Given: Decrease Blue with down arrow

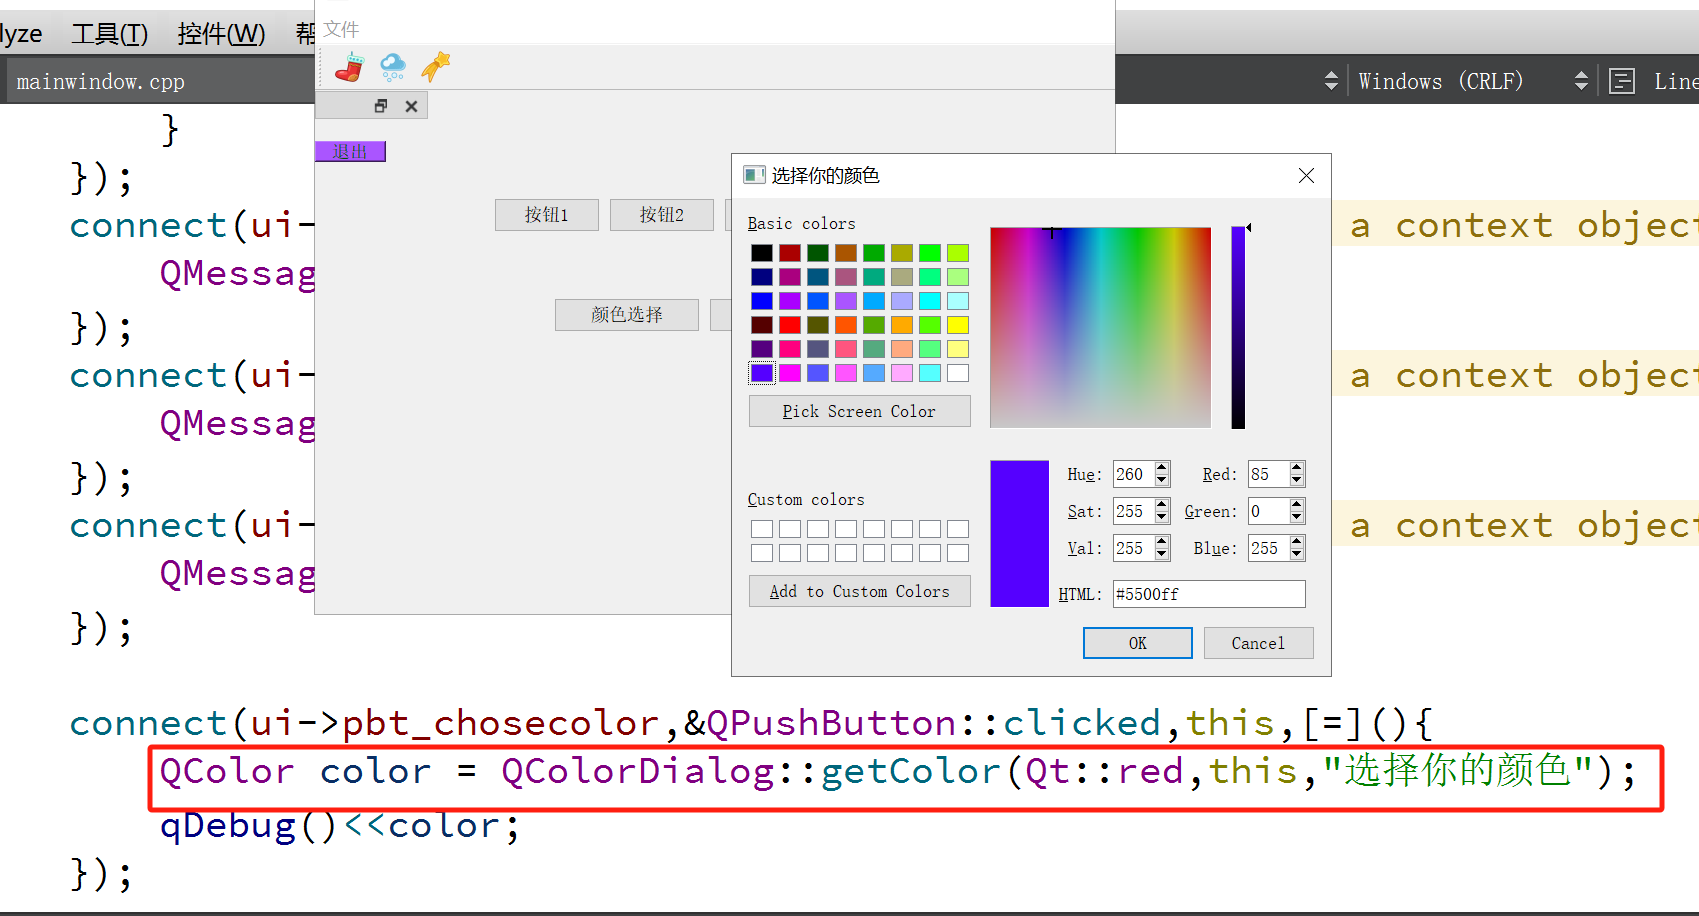Looking at the screenshot, I should click(x=1297, y=554).
